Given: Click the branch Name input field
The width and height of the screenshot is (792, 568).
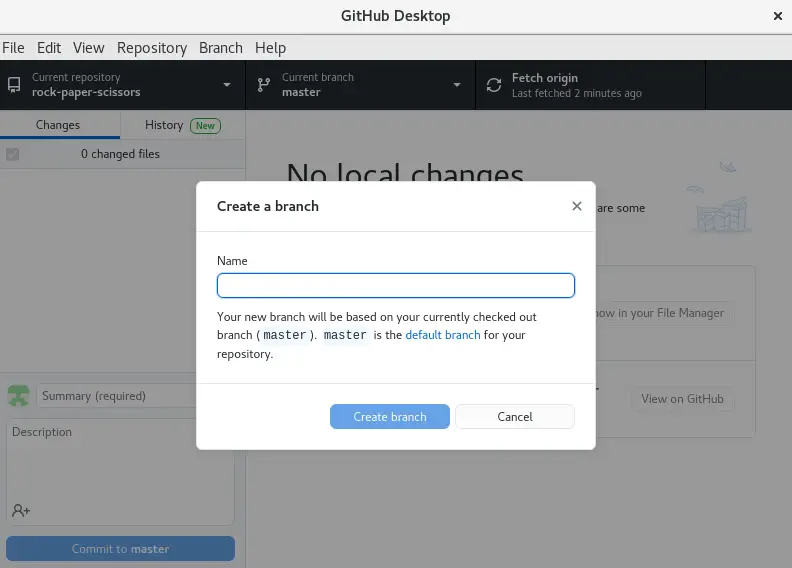Looking at the screenshot, I should [x=395, y=286].
